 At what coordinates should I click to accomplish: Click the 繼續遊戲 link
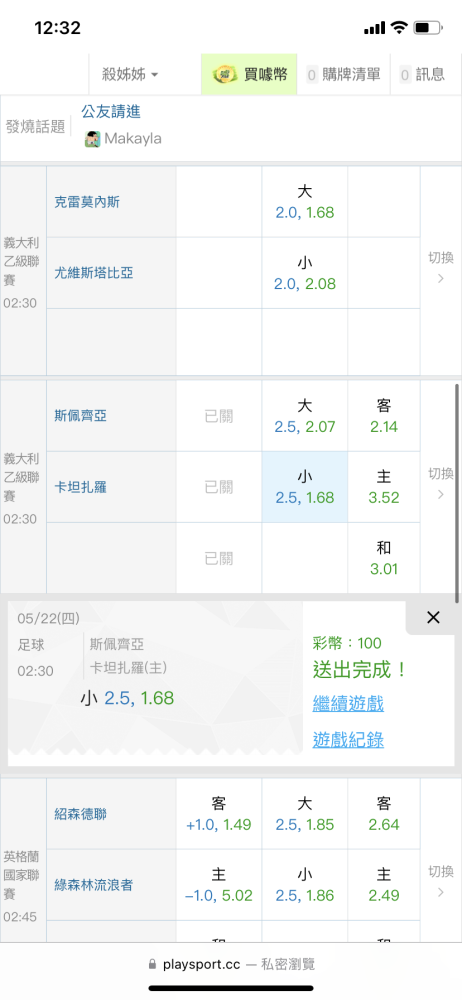348,705
